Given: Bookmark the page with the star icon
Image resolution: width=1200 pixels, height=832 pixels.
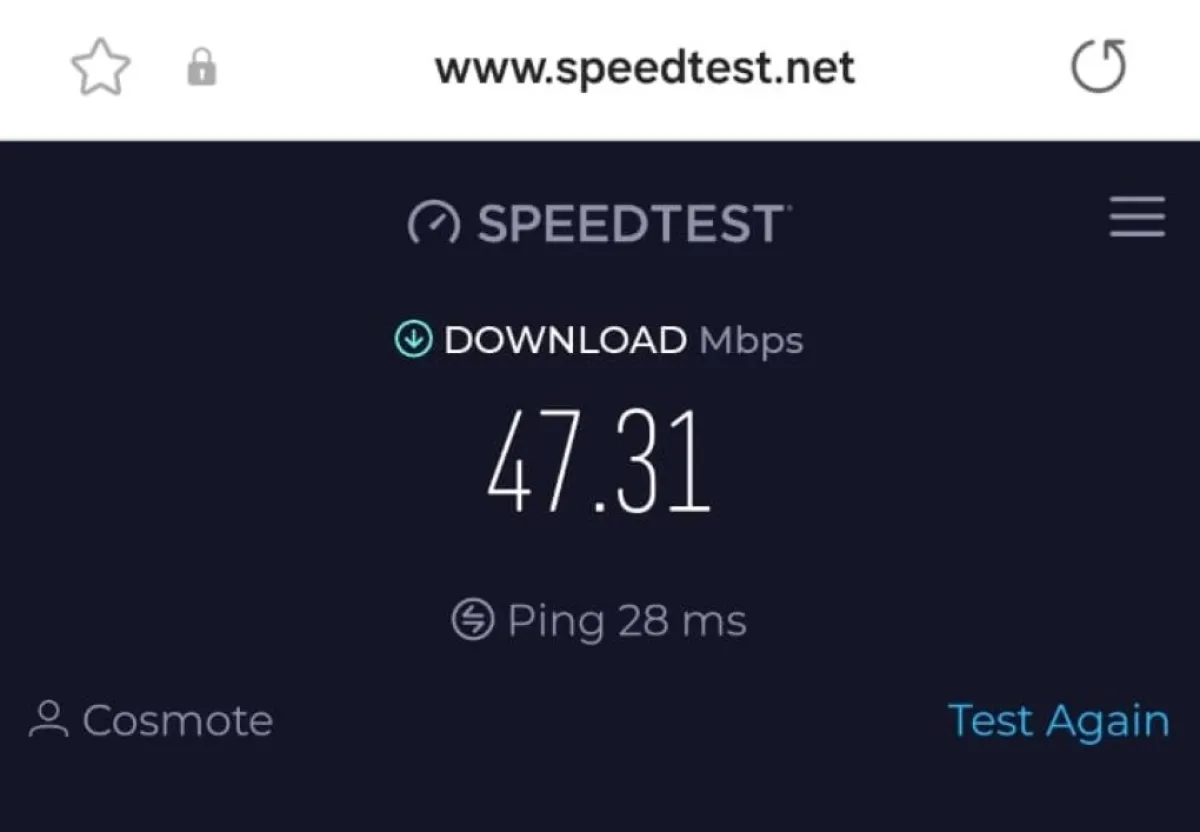Looking at the screenshot, I should point(100,69).
